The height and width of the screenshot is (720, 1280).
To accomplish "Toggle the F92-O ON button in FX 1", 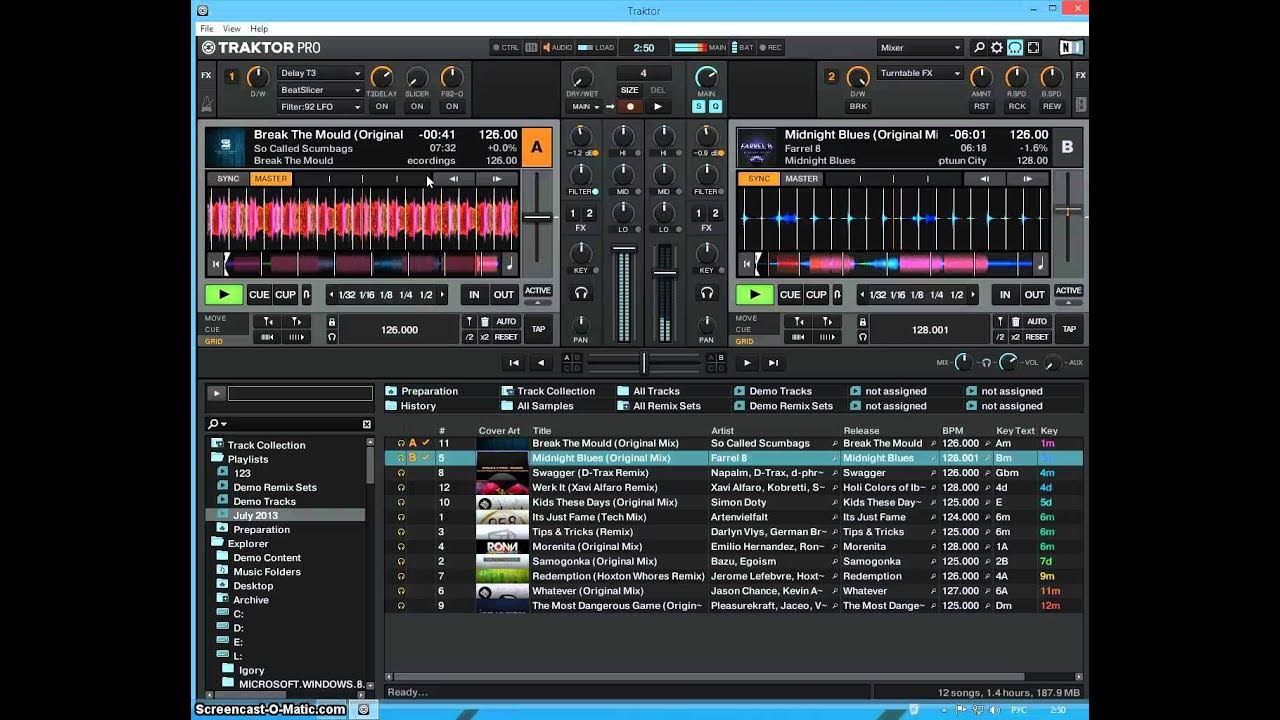I will point(452,106).
